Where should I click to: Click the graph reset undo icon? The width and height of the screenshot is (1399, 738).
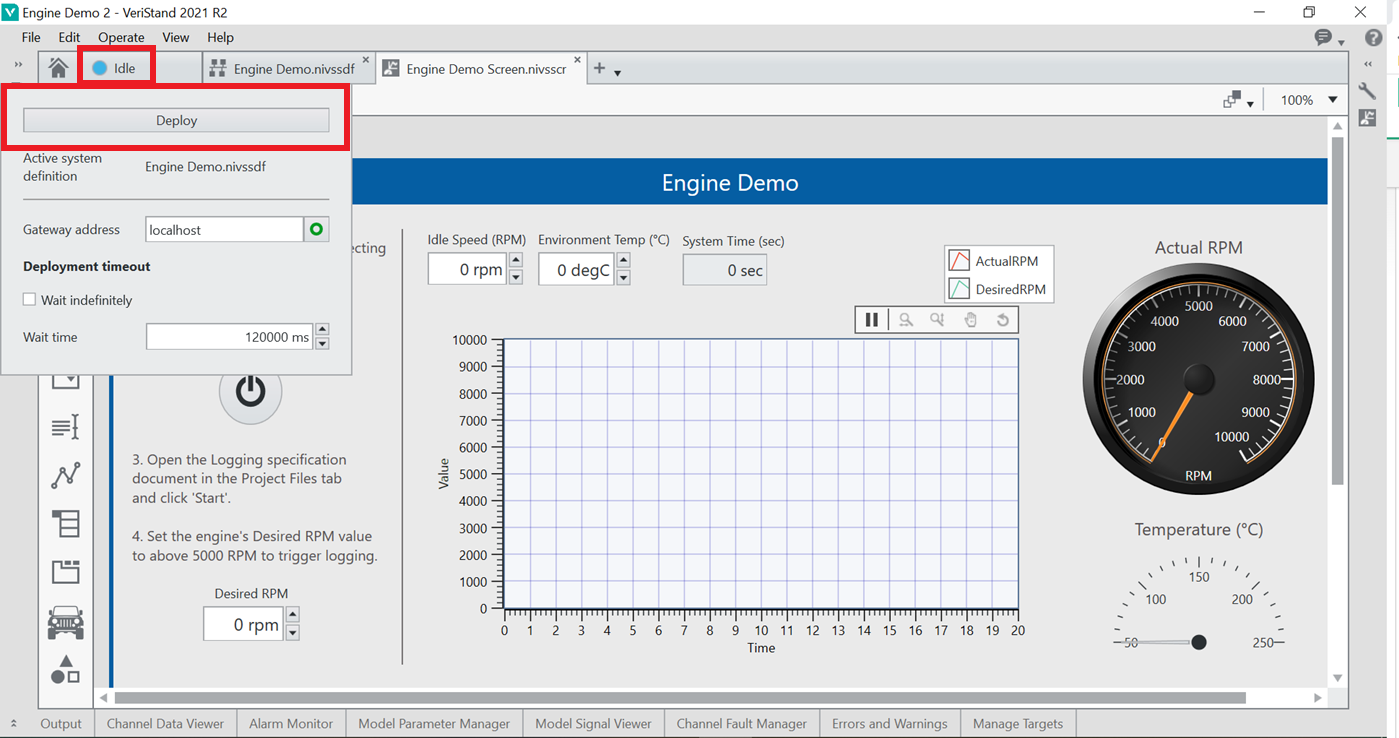click(x=1002, y=320)
